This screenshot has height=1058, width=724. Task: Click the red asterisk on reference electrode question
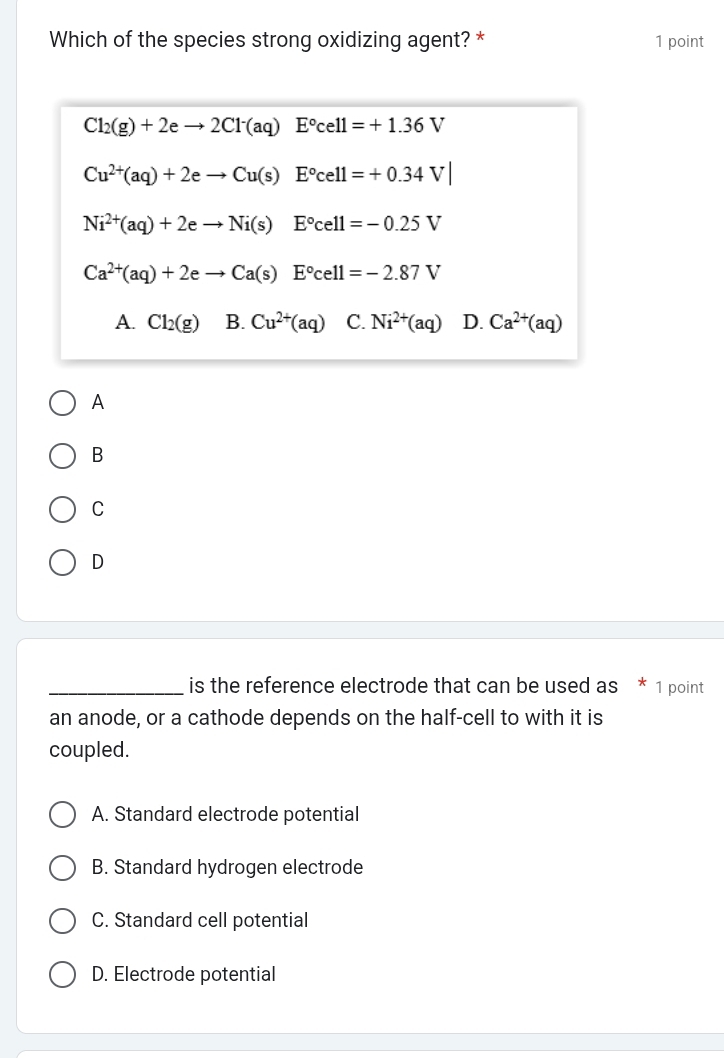641,686
